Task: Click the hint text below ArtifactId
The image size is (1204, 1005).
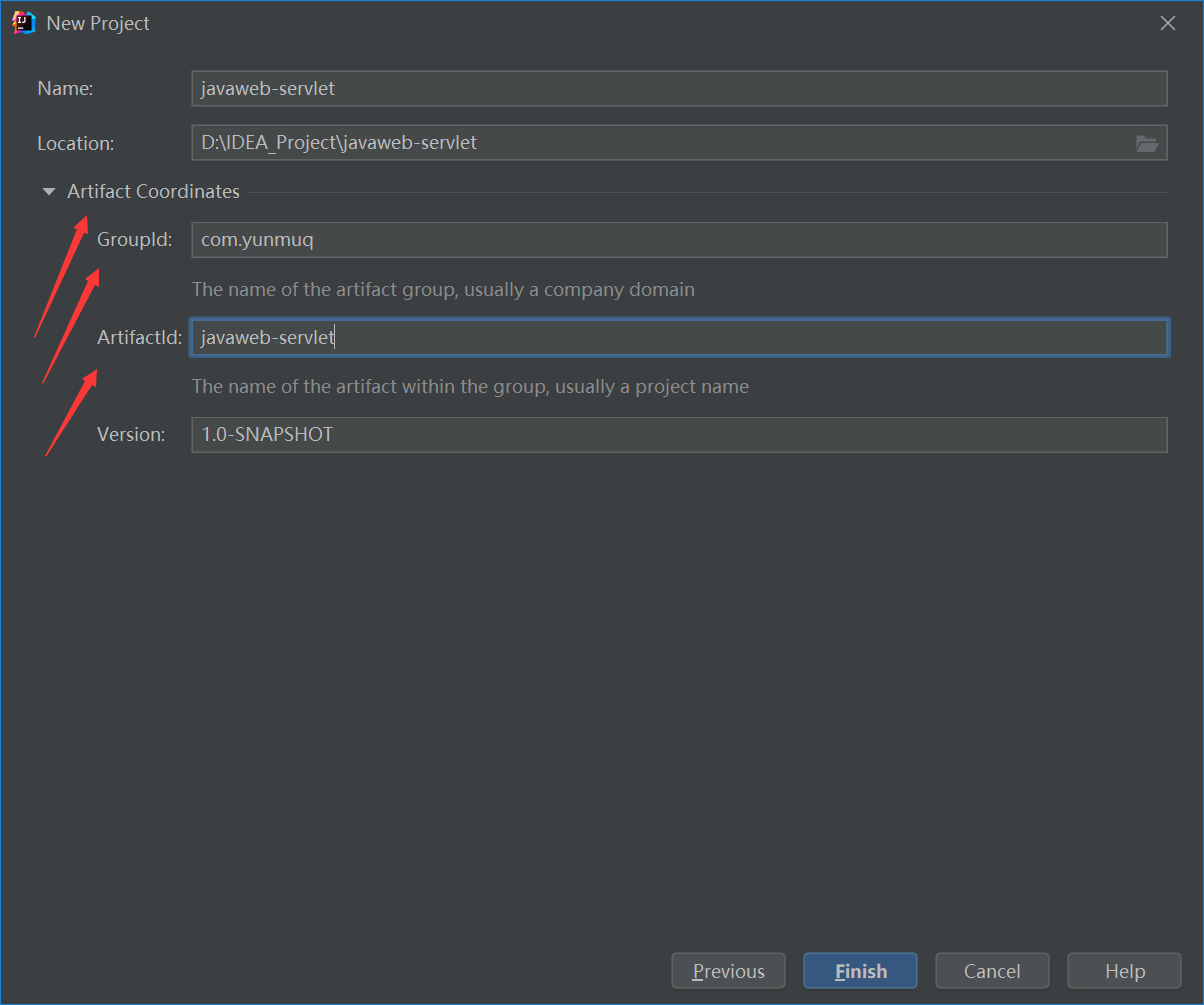Action: click(470, 386)
